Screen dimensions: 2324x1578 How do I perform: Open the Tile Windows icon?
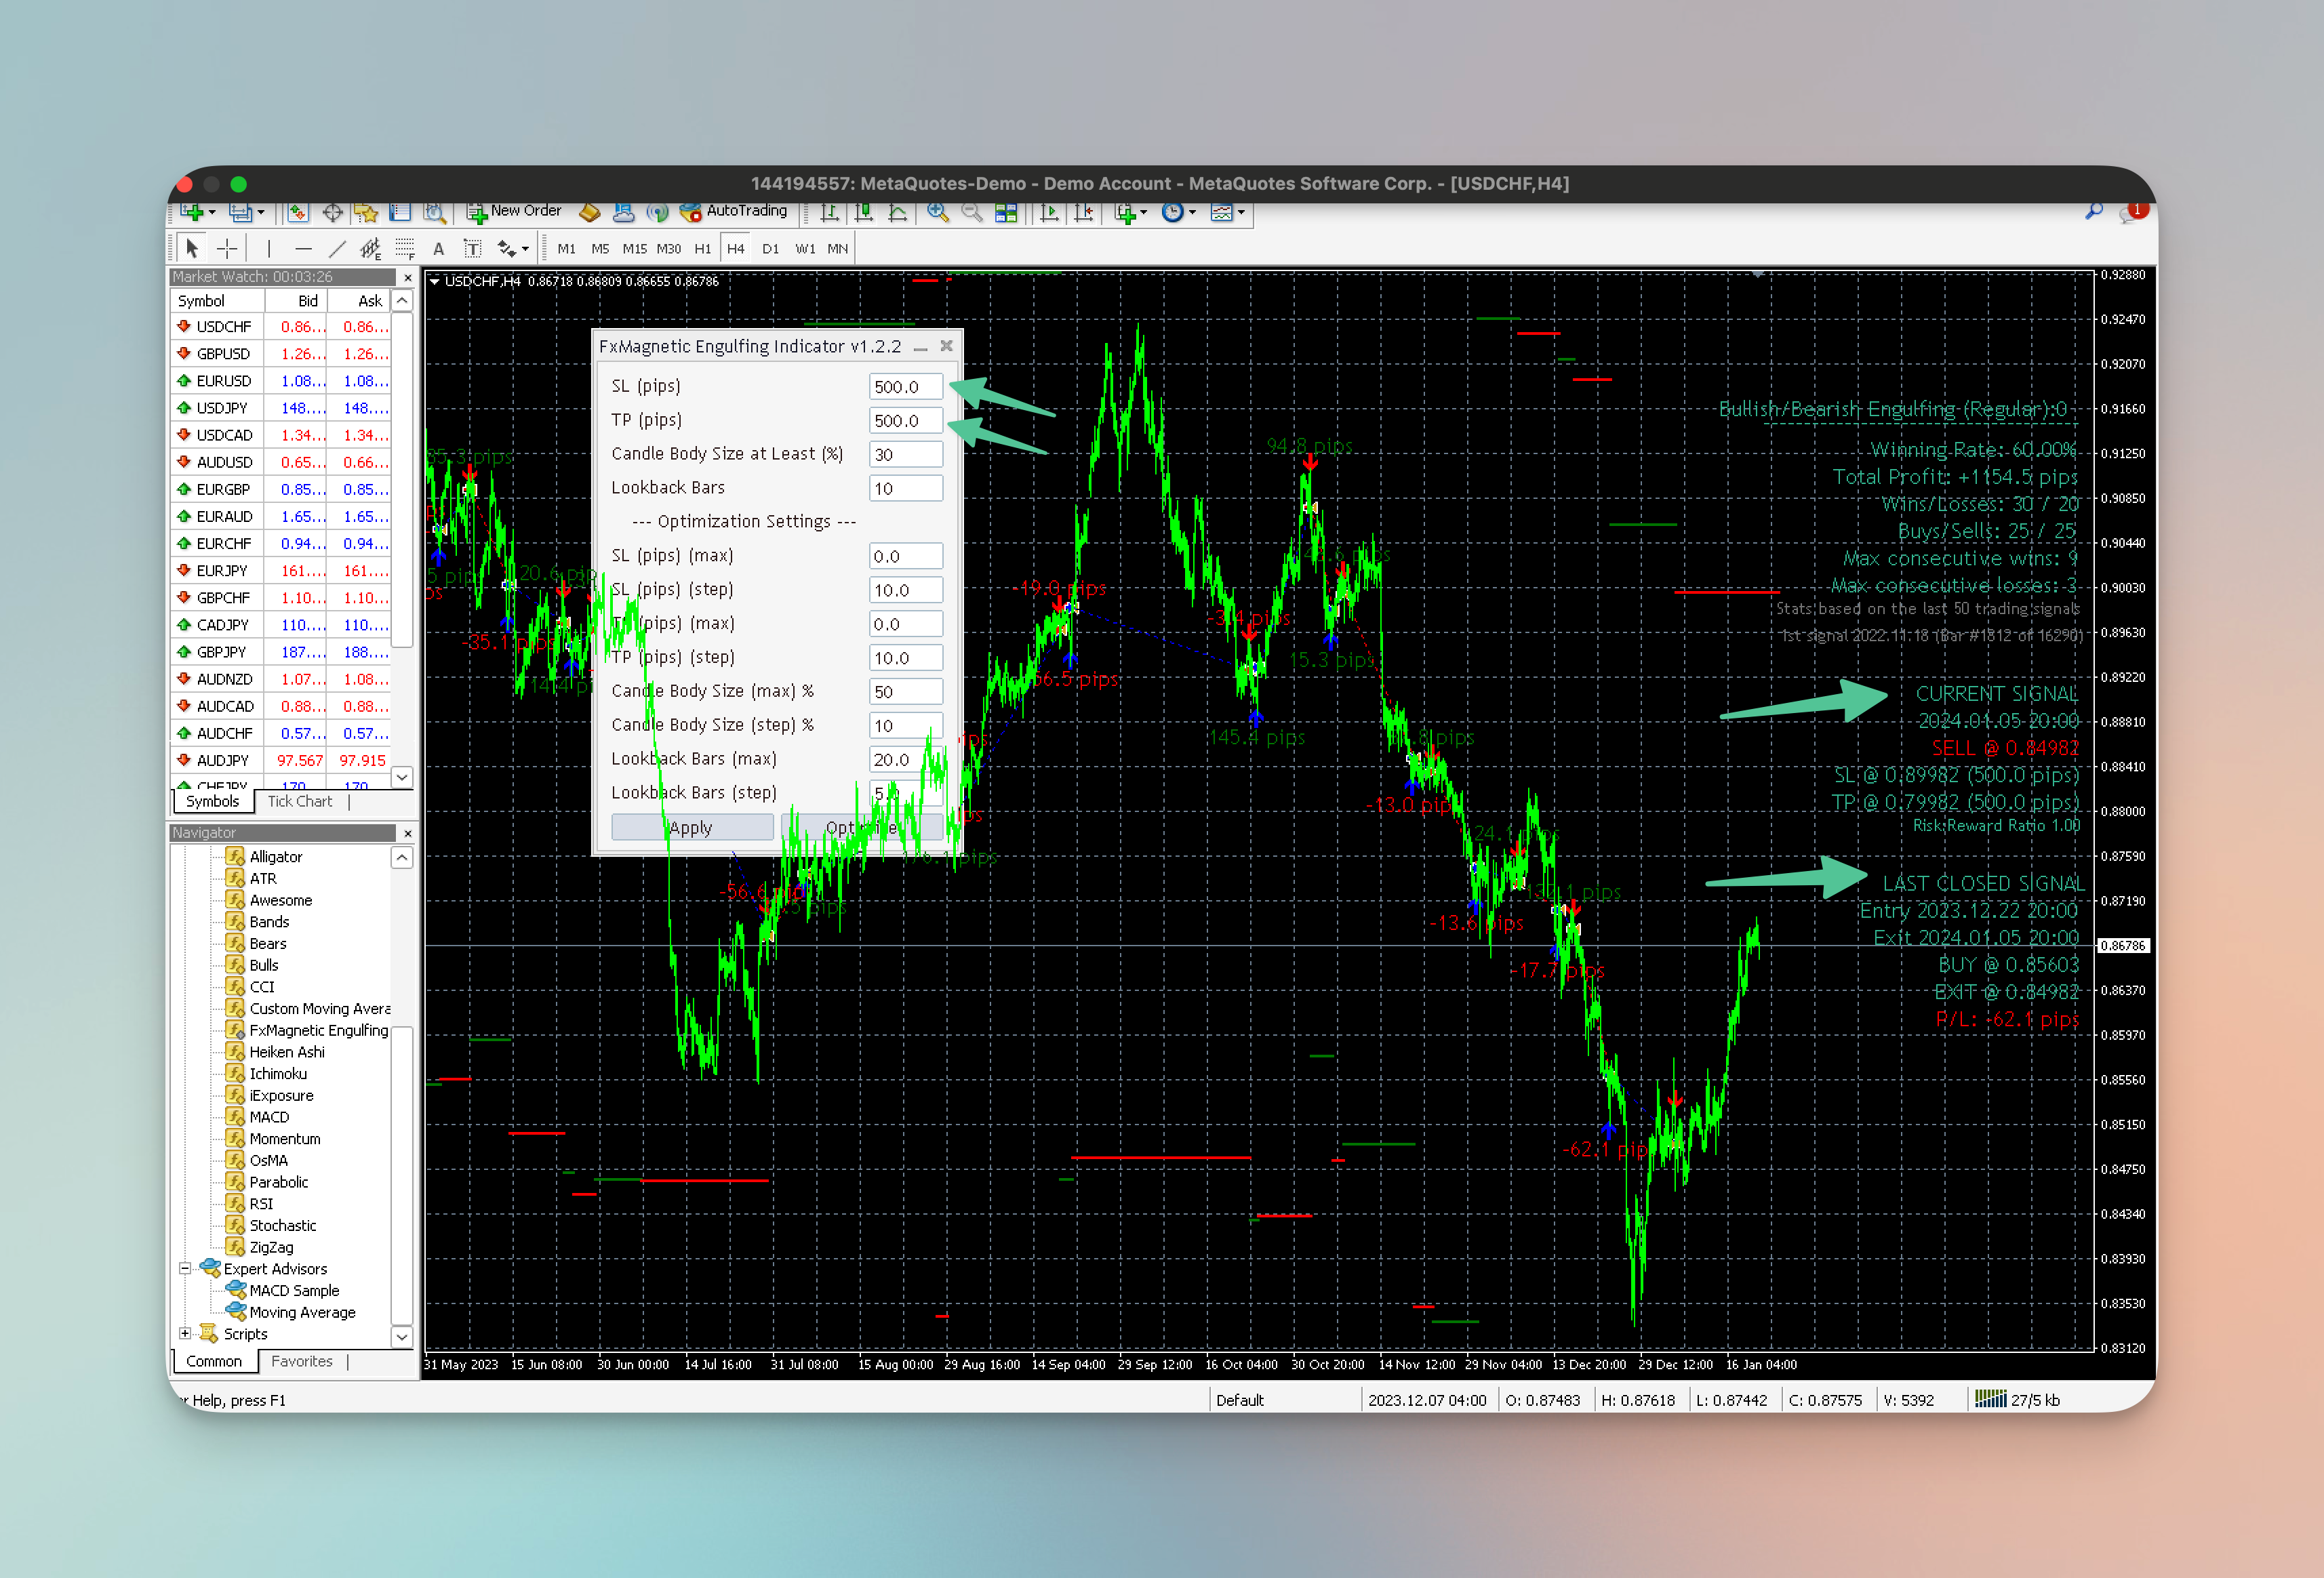pos(1006,212)
